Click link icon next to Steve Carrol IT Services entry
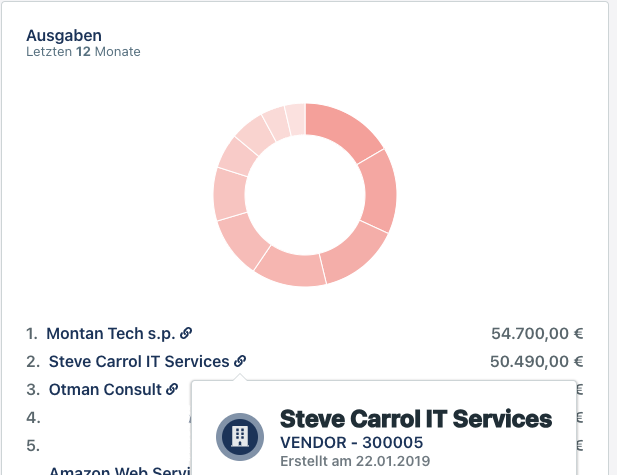Screen dimensions: 617x475 pos(240,361)
